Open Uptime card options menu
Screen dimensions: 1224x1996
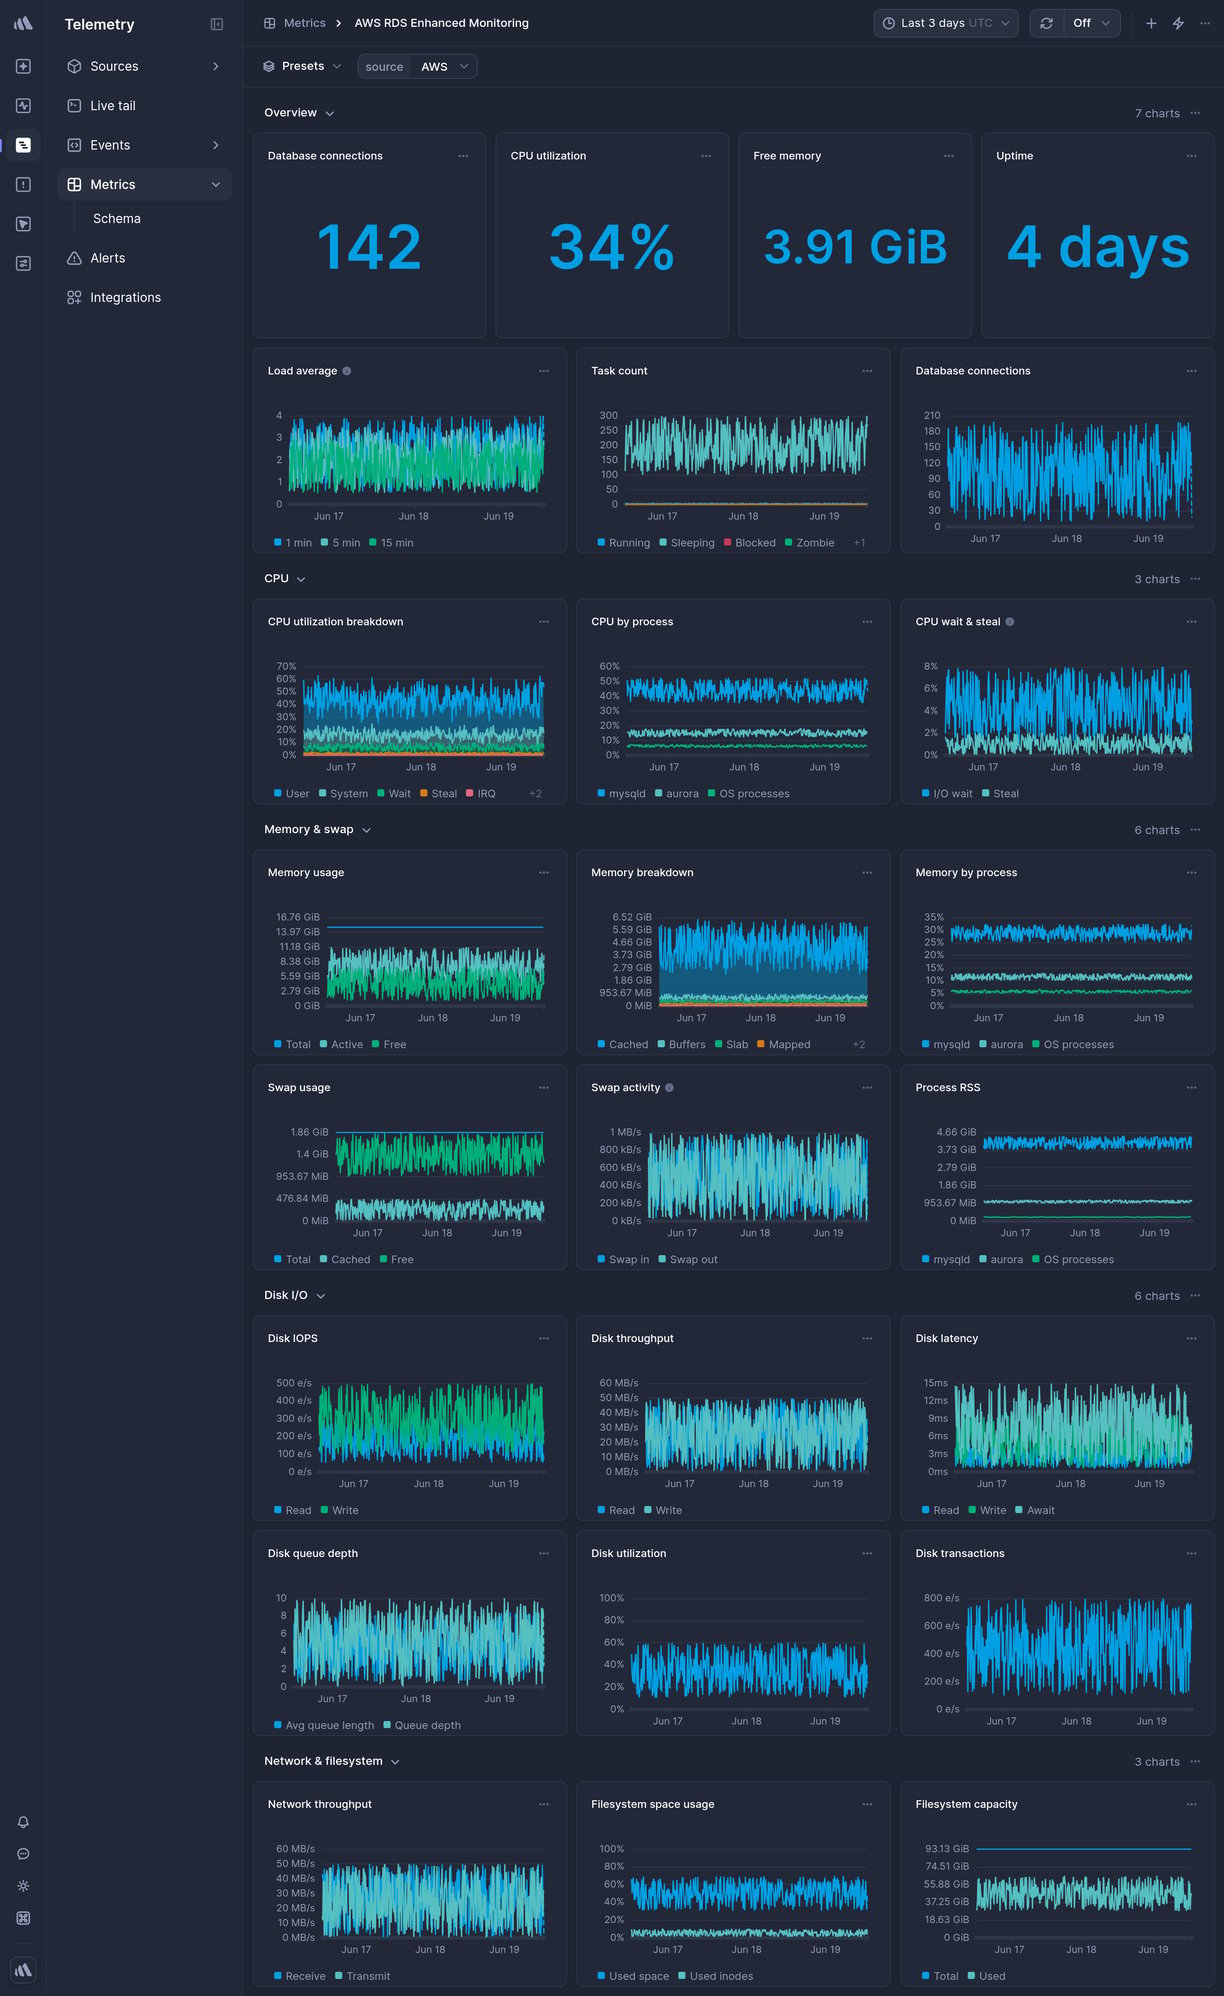[x=1191, y=156]
